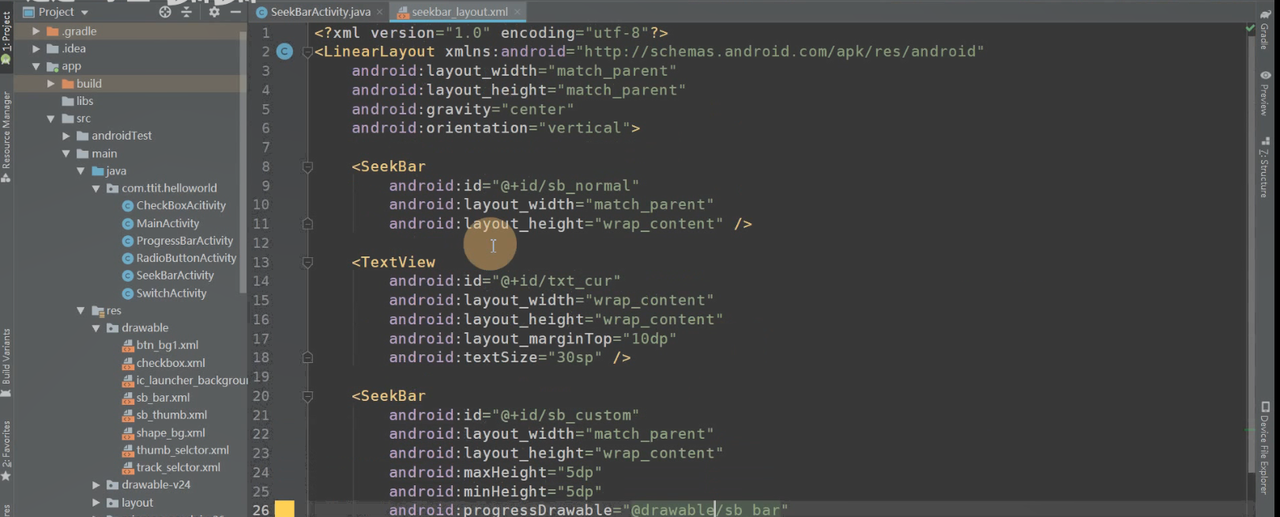This screenshot has height=517, width=1280.
Task: Open btn_bg1.xml drawable file
Action: (x=160, y=345)
